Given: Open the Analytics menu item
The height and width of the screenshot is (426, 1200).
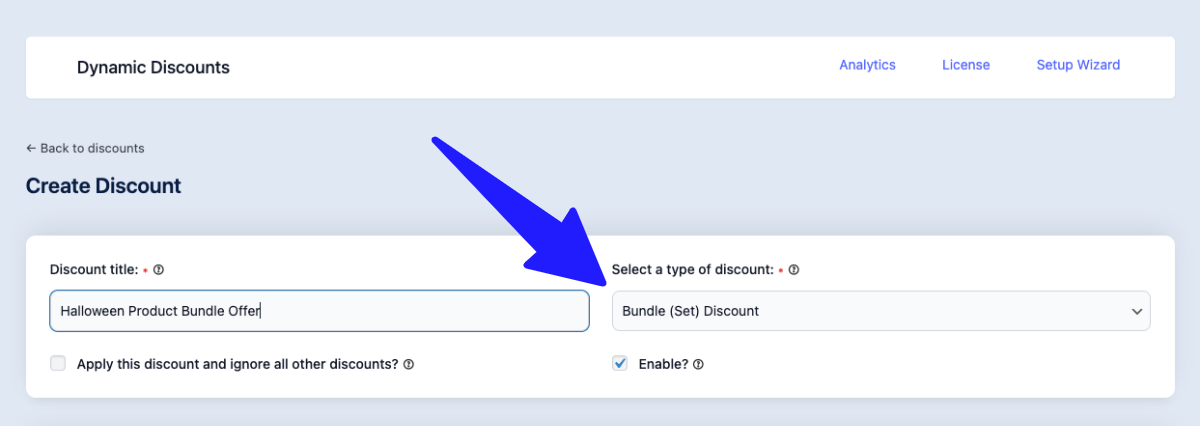Looking at the screenshot, I should [x=867, y=65].
